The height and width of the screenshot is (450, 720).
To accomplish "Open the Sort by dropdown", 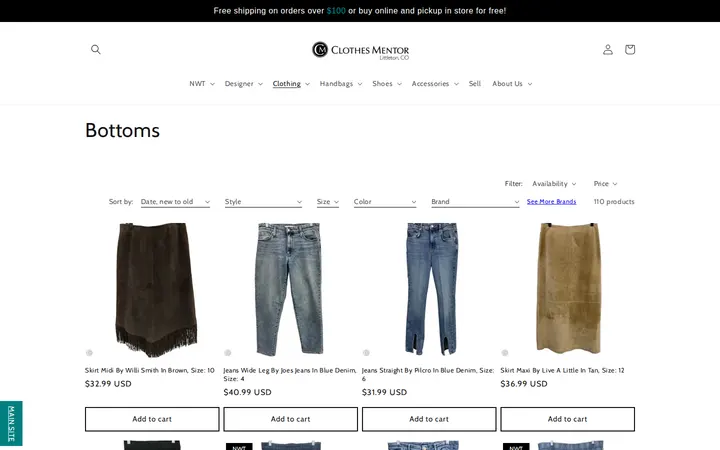I will pos(175,202).
